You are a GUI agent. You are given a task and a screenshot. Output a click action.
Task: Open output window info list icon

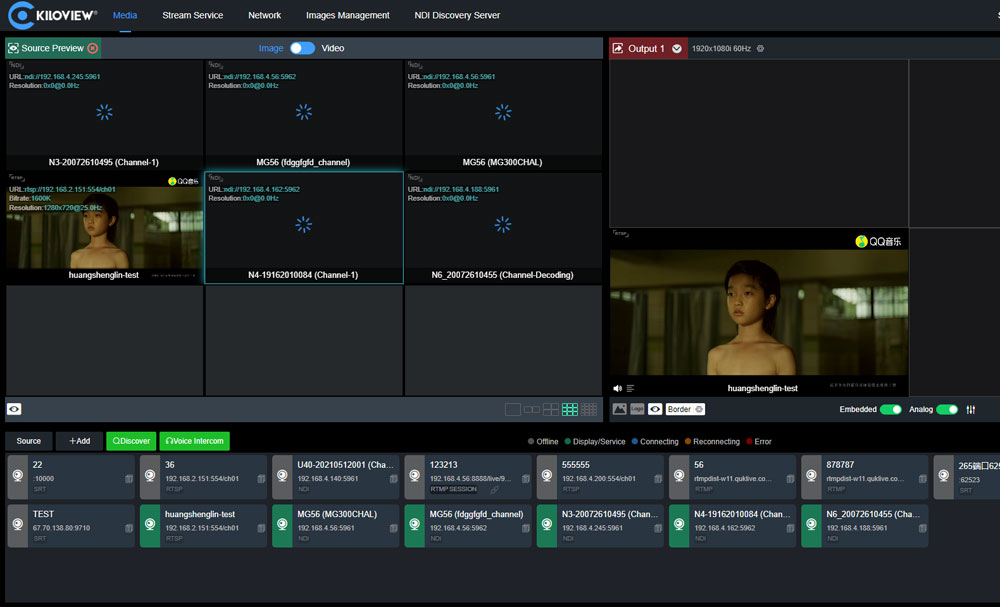tap(630, 388)
